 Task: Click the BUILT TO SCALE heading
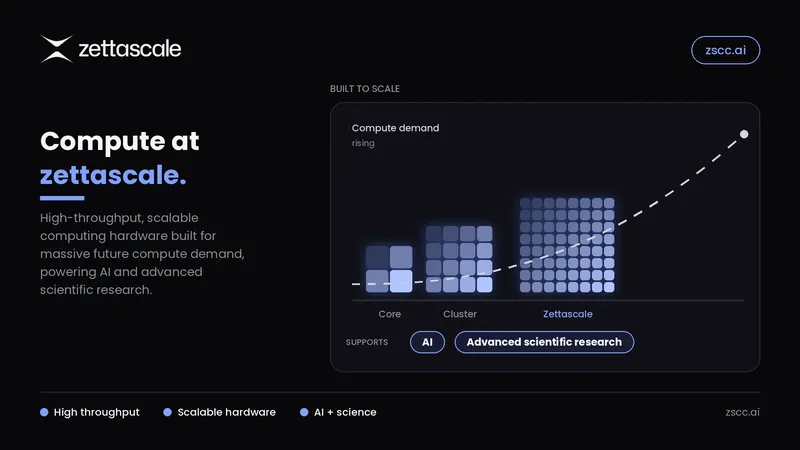(x=364, y=88)
